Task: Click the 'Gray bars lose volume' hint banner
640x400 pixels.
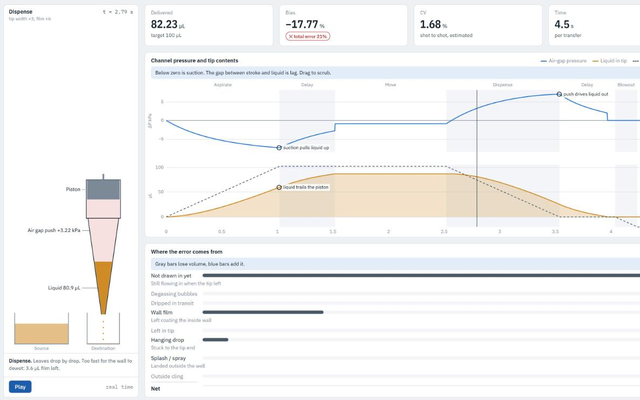Action: click(395, 264)
